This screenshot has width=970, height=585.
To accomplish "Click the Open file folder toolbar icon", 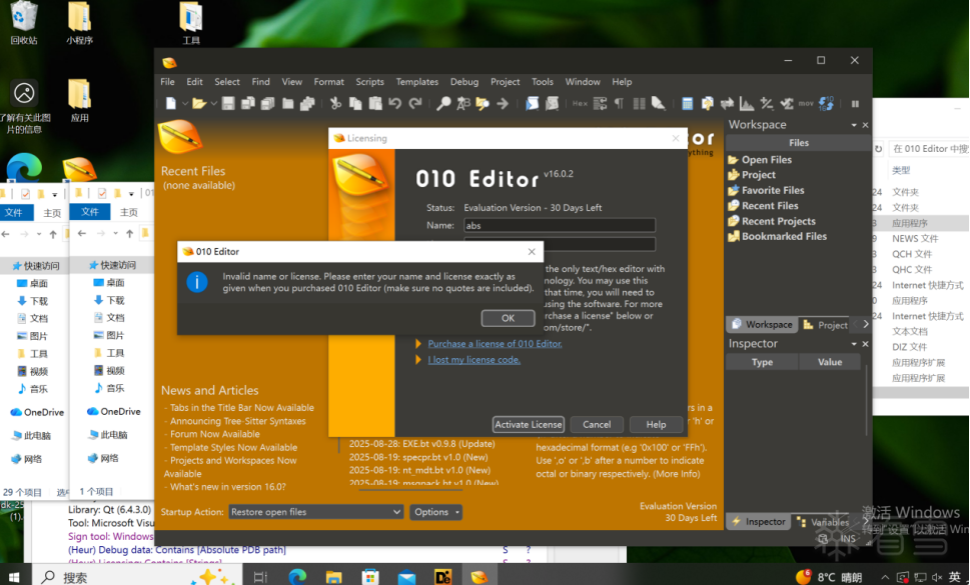I will 199,104.
